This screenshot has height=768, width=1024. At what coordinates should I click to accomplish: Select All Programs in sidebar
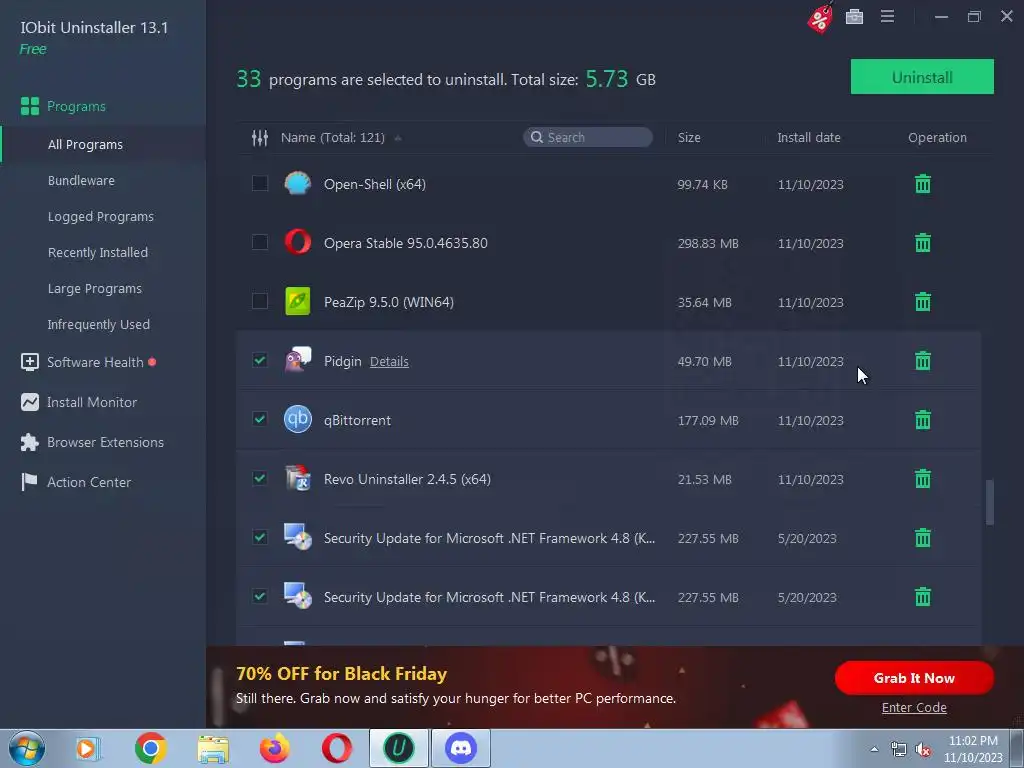85,144
